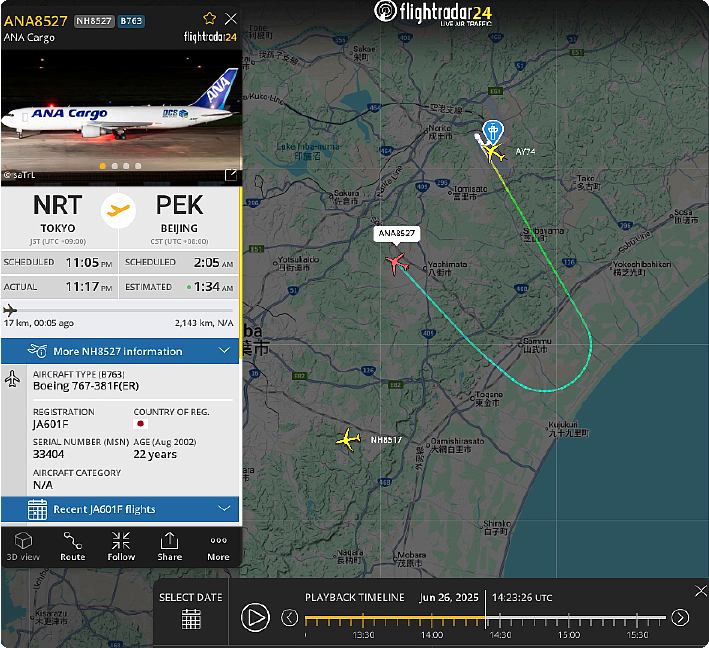Step the timeline backward with left arrow

tap(289, 617)
